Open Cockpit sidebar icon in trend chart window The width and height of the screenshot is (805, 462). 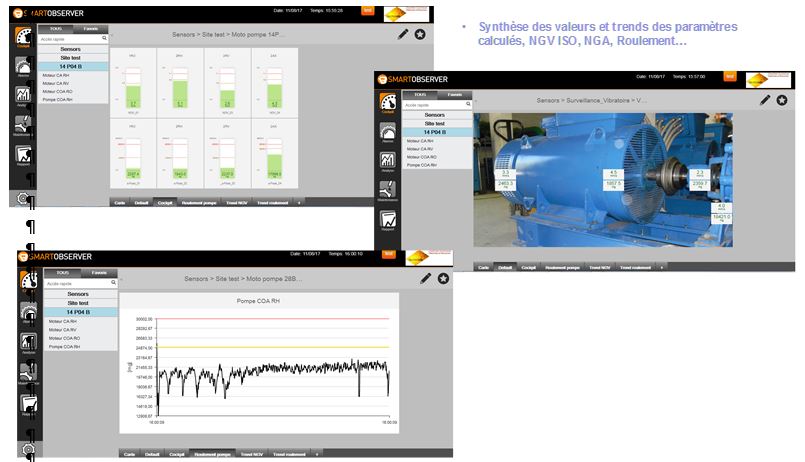tap(29, 281)
